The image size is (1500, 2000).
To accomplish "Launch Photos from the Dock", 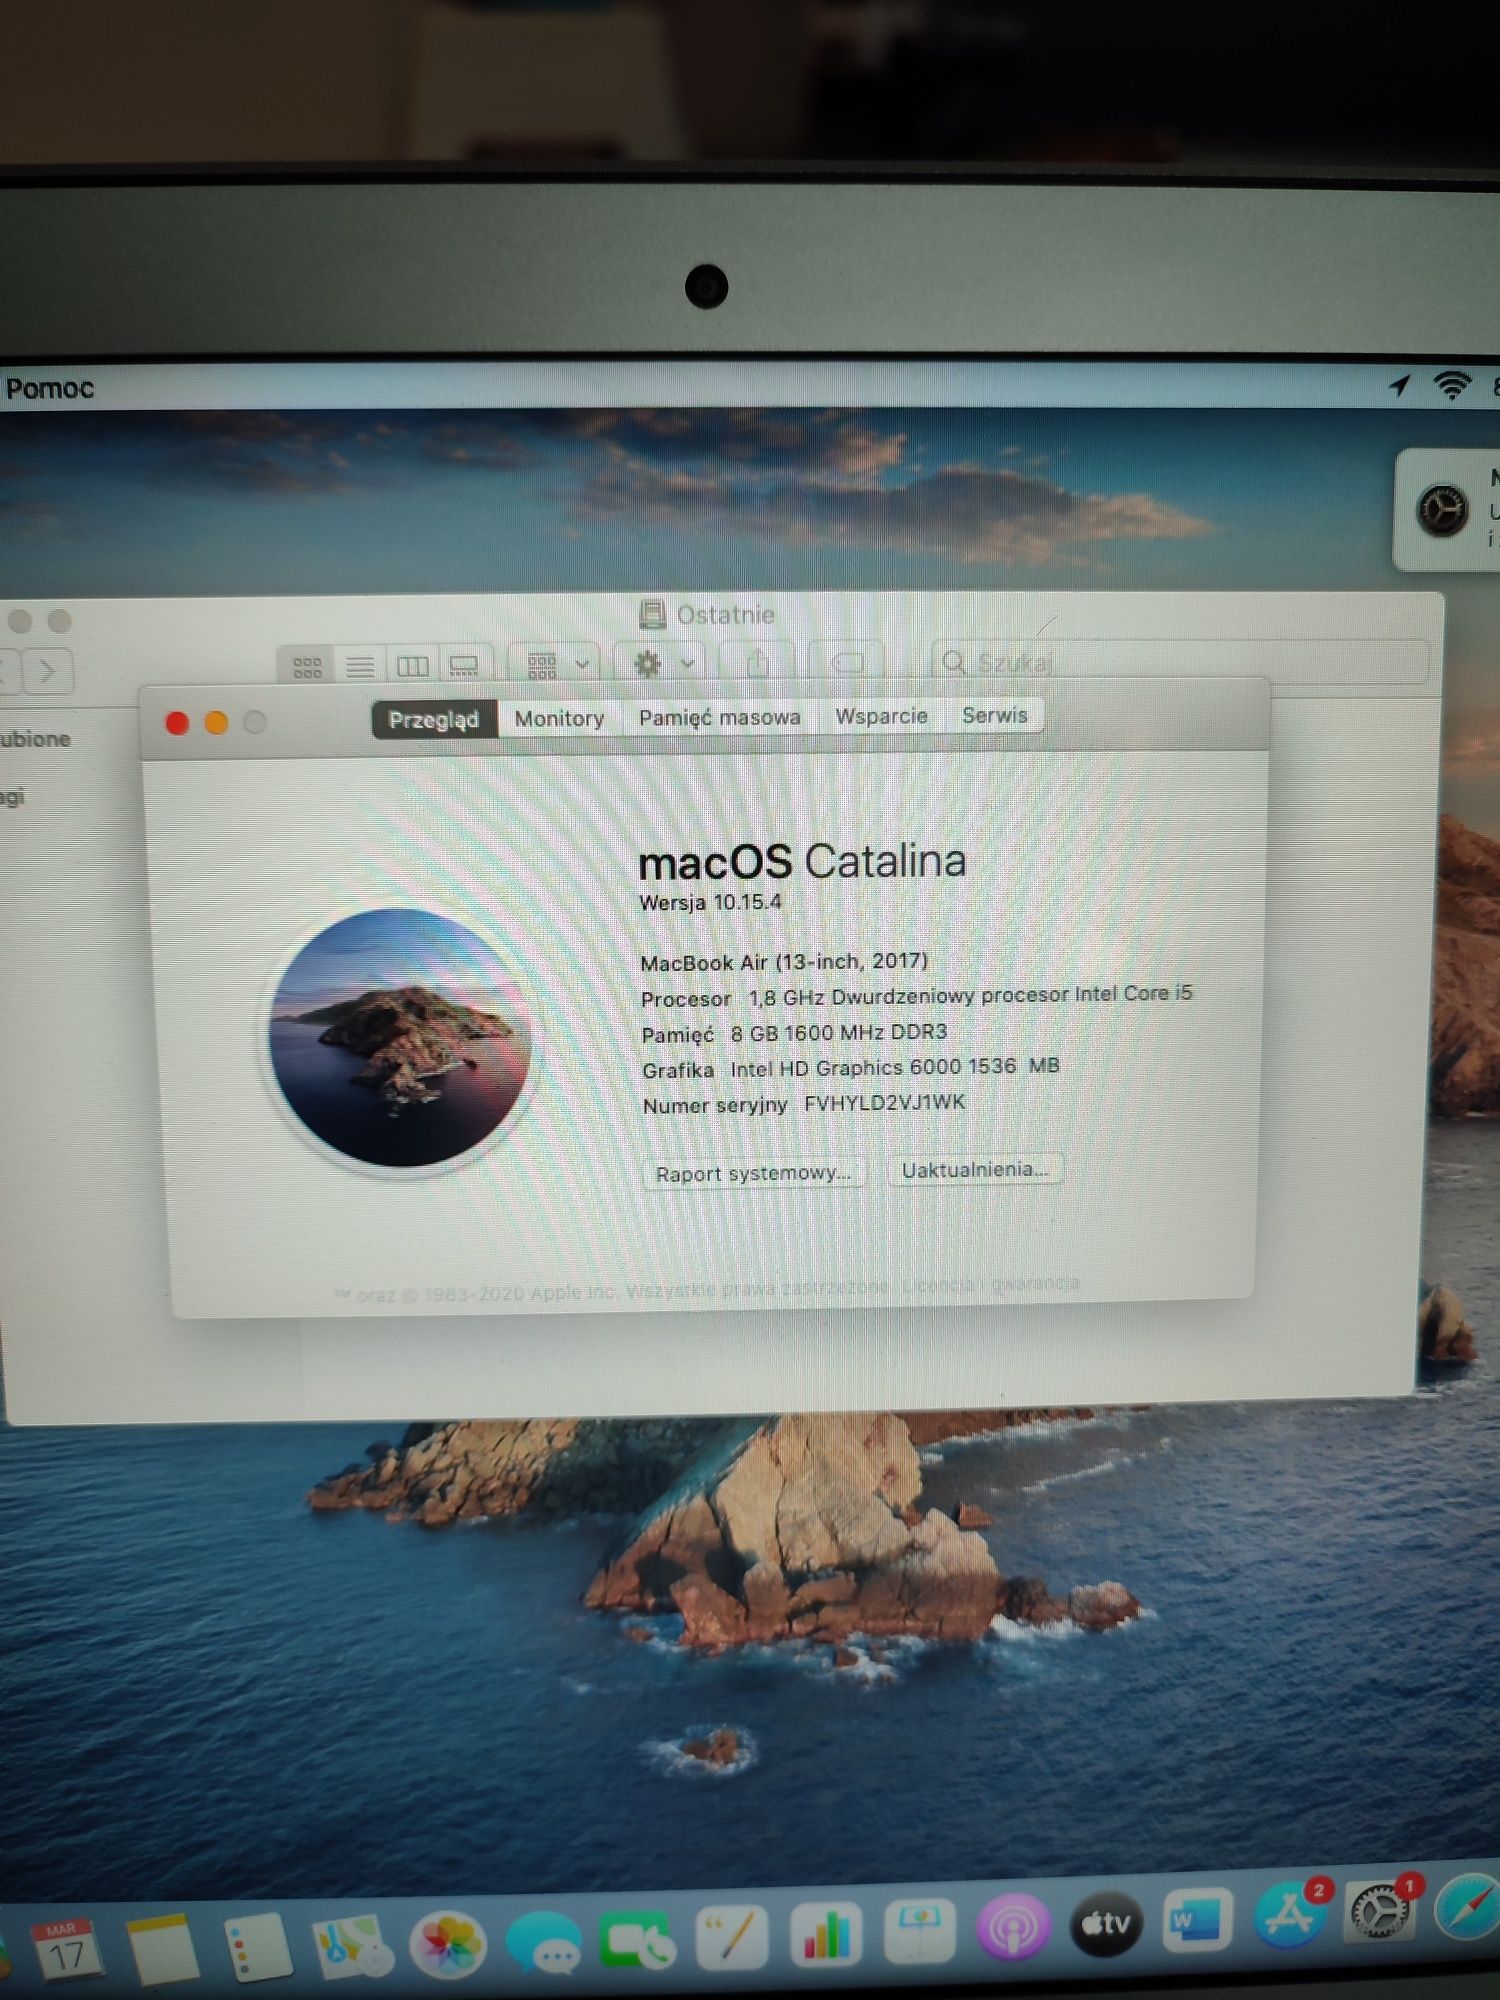I will click(448, 1944).
